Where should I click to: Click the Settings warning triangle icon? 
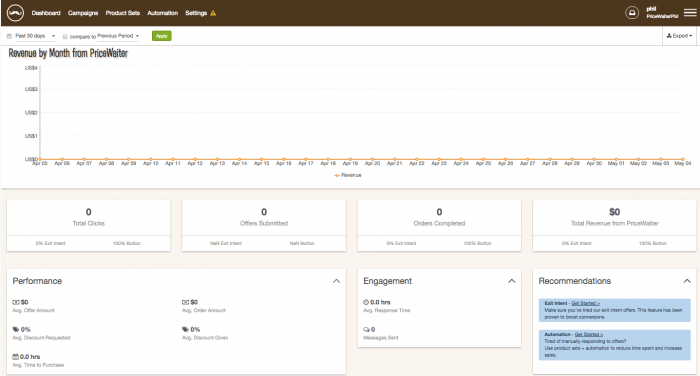click(213, 13)
